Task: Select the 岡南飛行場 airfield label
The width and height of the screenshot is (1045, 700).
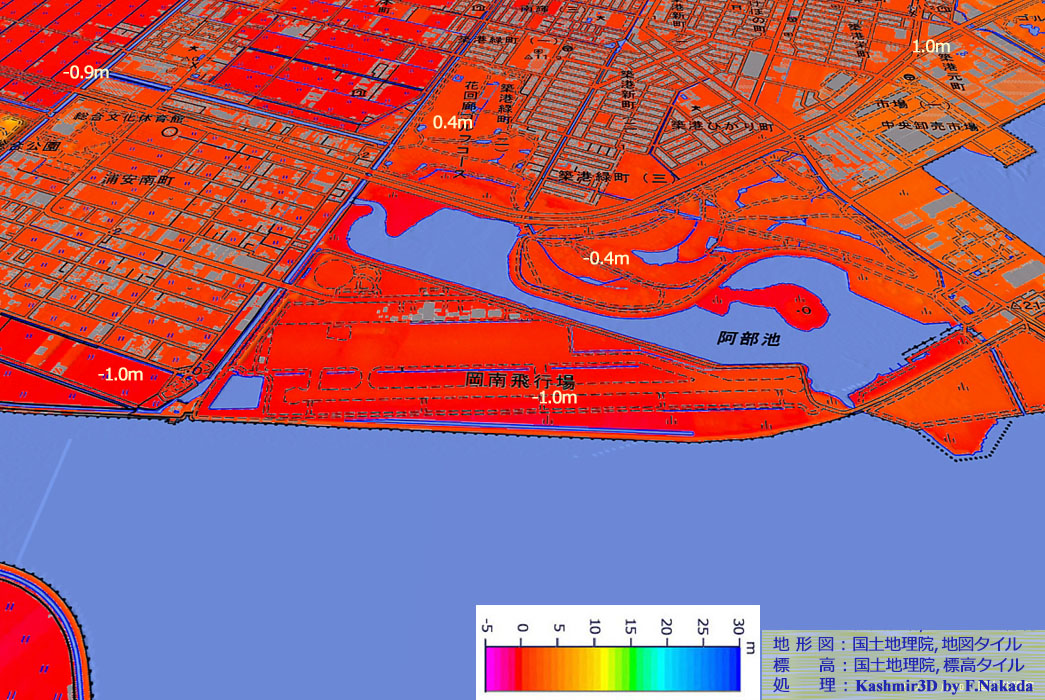Action: 520,381
